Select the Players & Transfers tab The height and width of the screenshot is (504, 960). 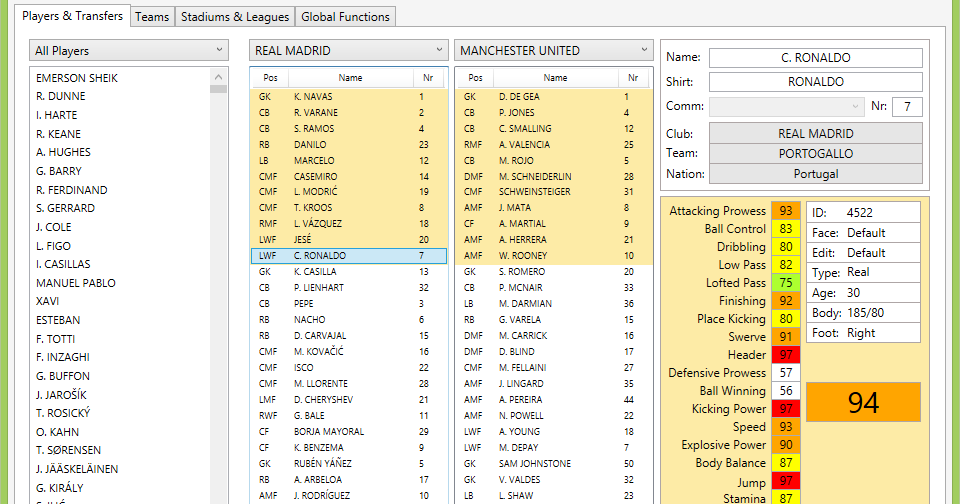pos(72,15)
